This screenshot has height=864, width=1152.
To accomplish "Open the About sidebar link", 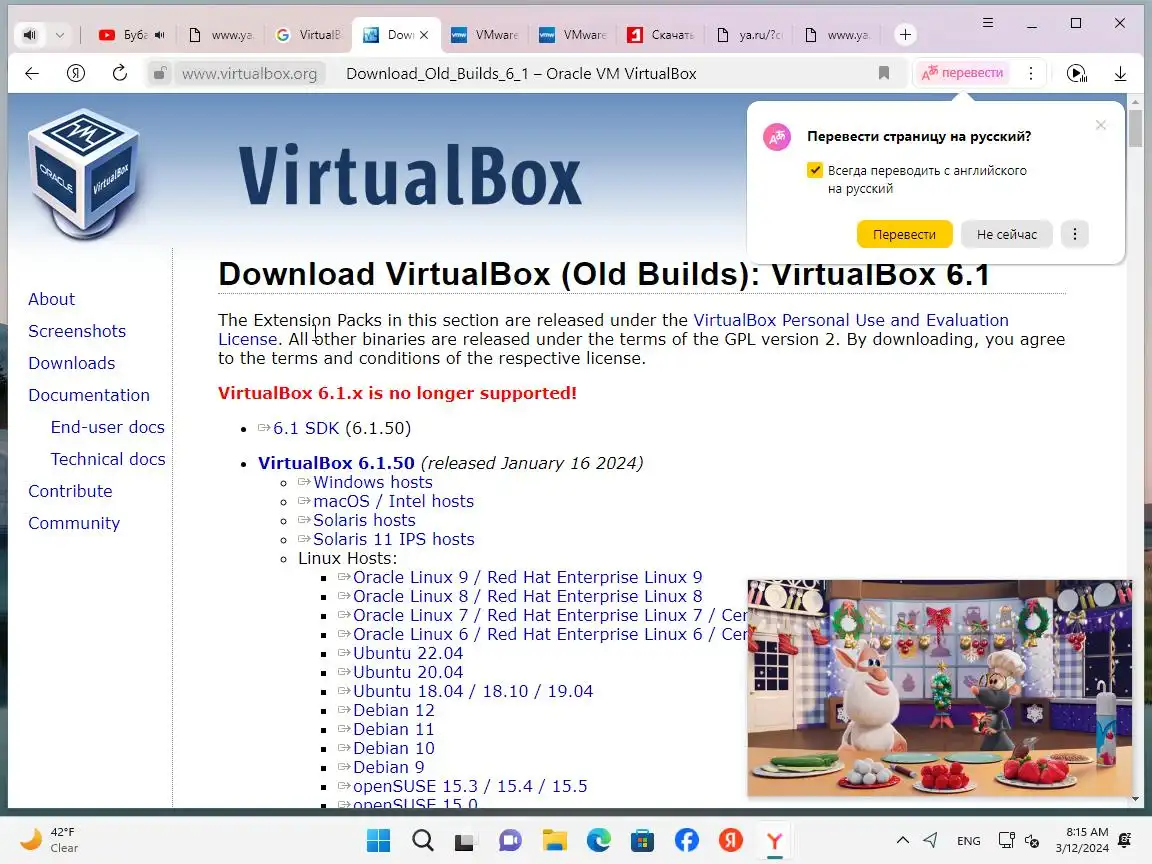I will click(x=51, y=299).
